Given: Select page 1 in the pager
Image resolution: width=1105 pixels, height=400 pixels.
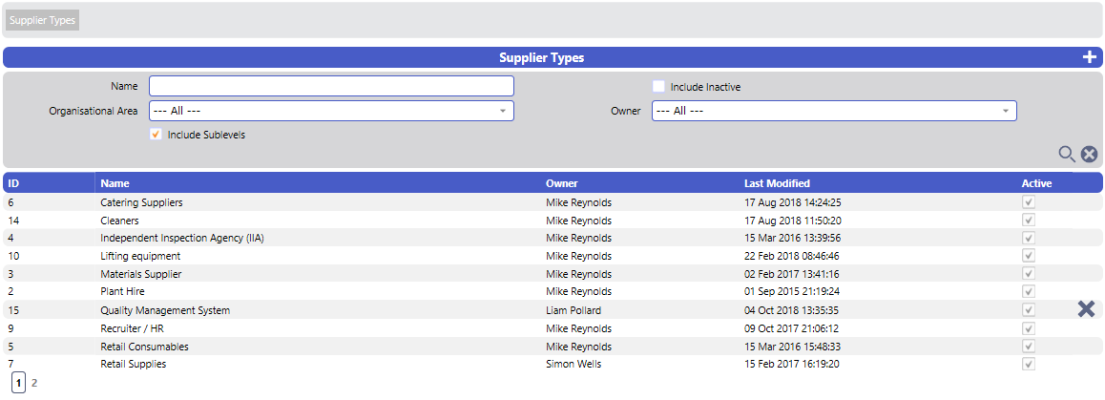Looking at the screenshot, I should (x=19, y=383).
